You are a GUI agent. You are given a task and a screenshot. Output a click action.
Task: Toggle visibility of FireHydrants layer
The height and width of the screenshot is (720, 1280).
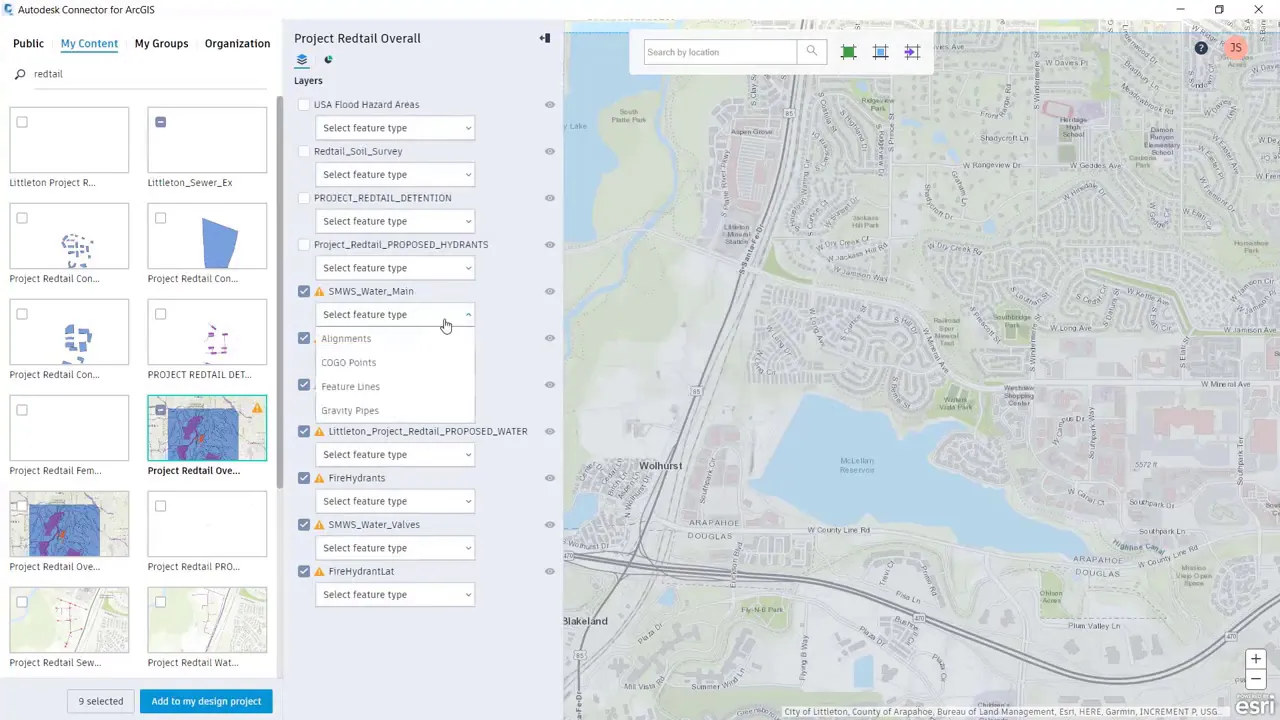tap(550, 478)
